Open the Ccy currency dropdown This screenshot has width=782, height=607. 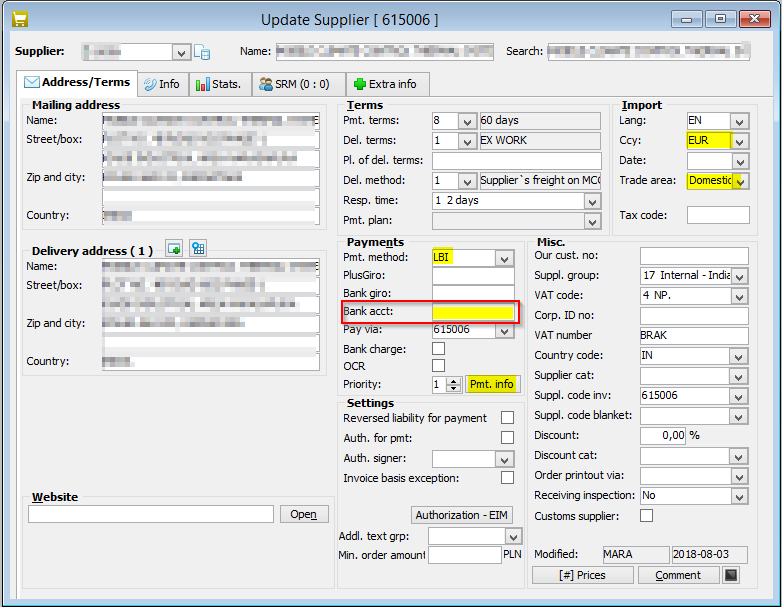(739, 141)
